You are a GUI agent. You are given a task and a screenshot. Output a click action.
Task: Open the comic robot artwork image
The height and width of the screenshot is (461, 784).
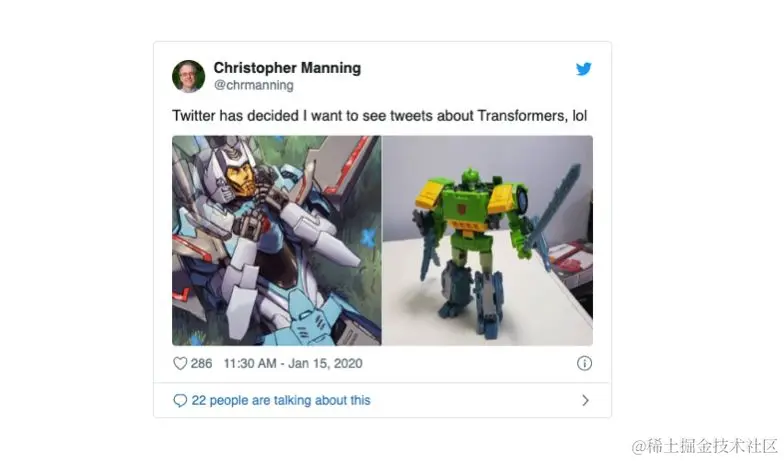[x=276, y=240]
